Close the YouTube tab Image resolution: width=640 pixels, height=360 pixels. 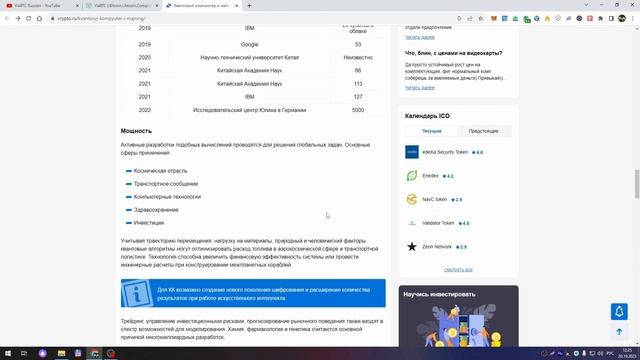pyautogui.click(x=78, y=6)
